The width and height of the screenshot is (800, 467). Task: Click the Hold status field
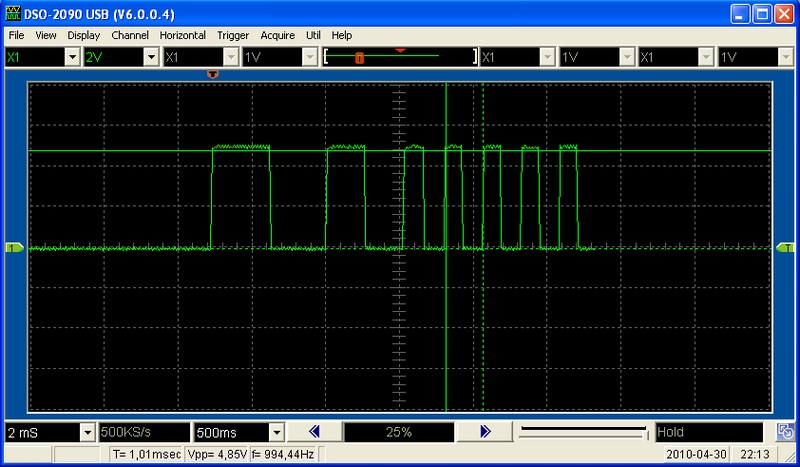[709, 432]
